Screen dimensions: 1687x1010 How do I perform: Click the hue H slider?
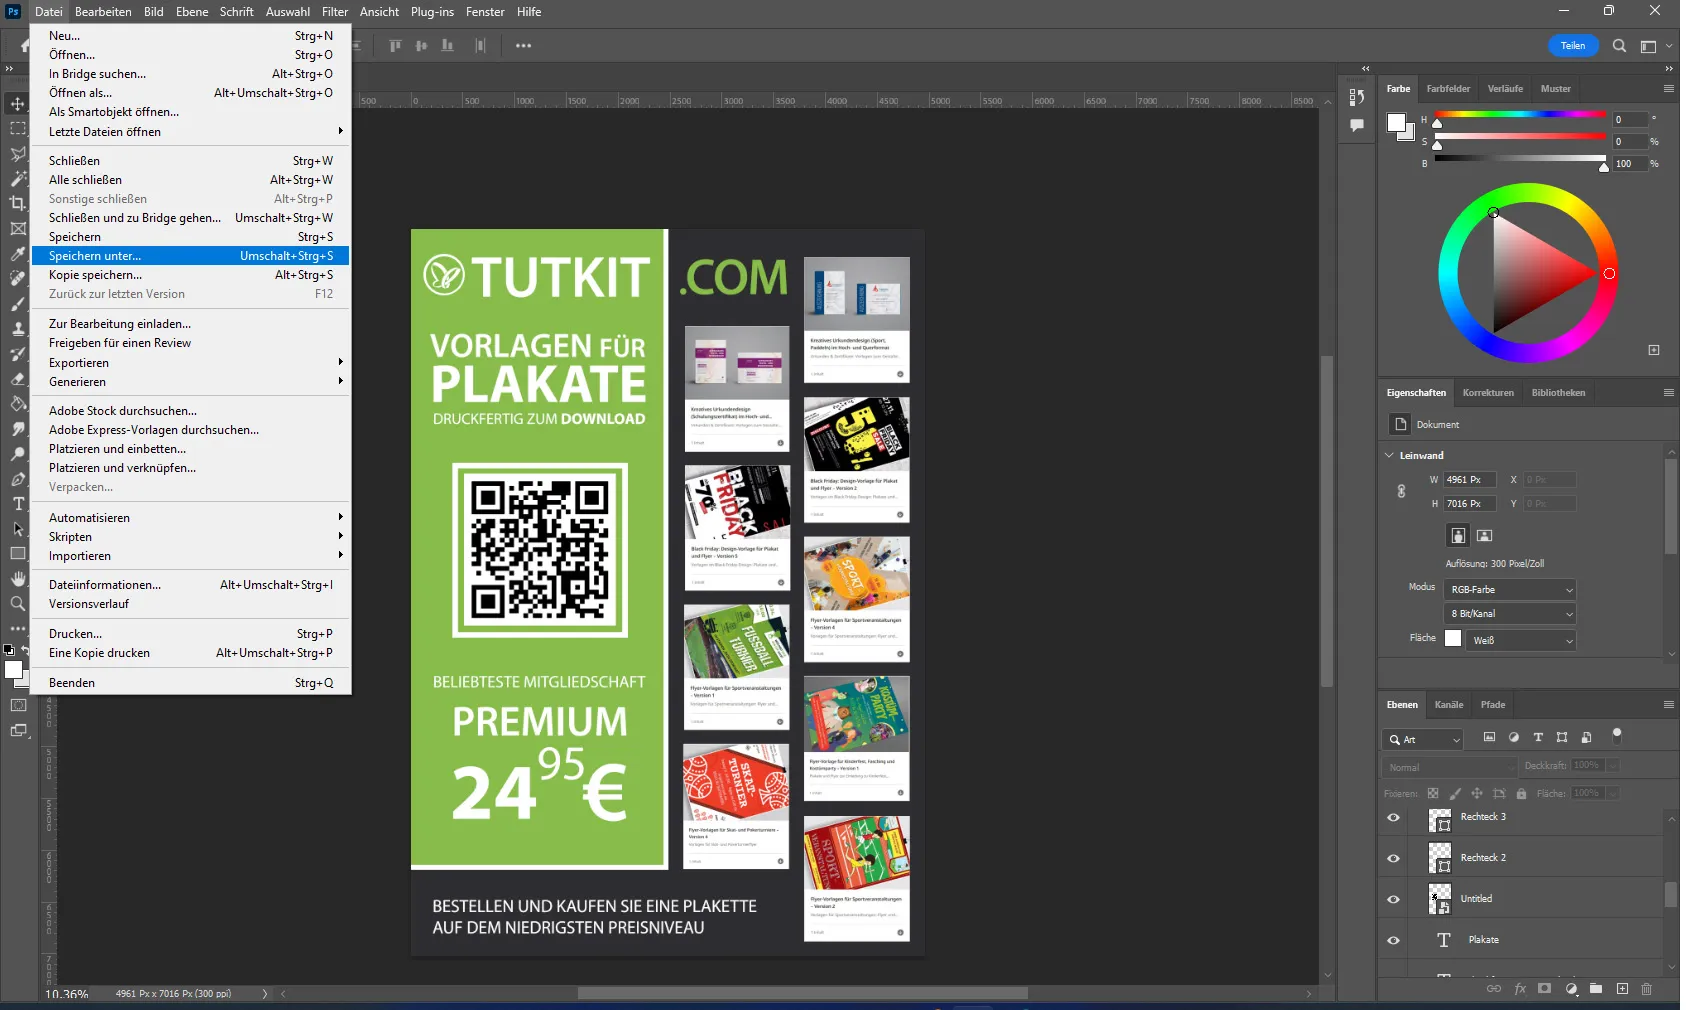[x=1520, y=115]
